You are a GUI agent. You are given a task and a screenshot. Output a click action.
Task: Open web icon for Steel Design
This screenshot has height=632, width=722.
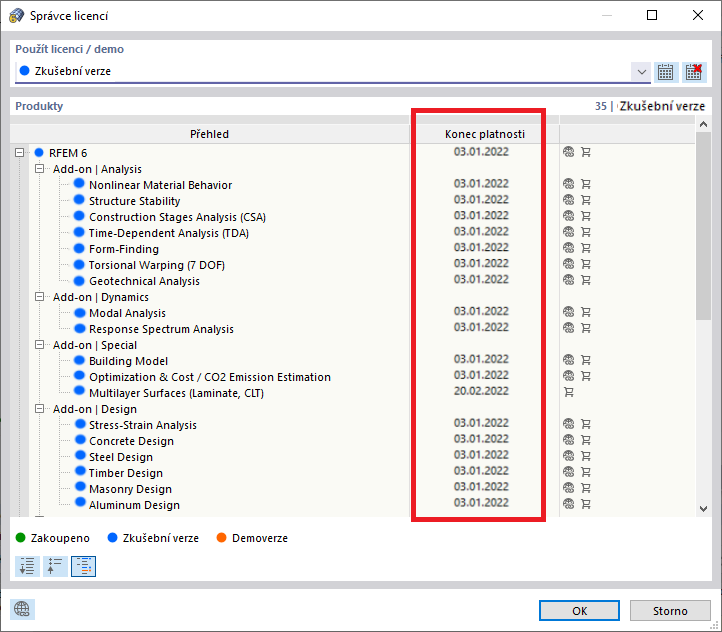569,456
